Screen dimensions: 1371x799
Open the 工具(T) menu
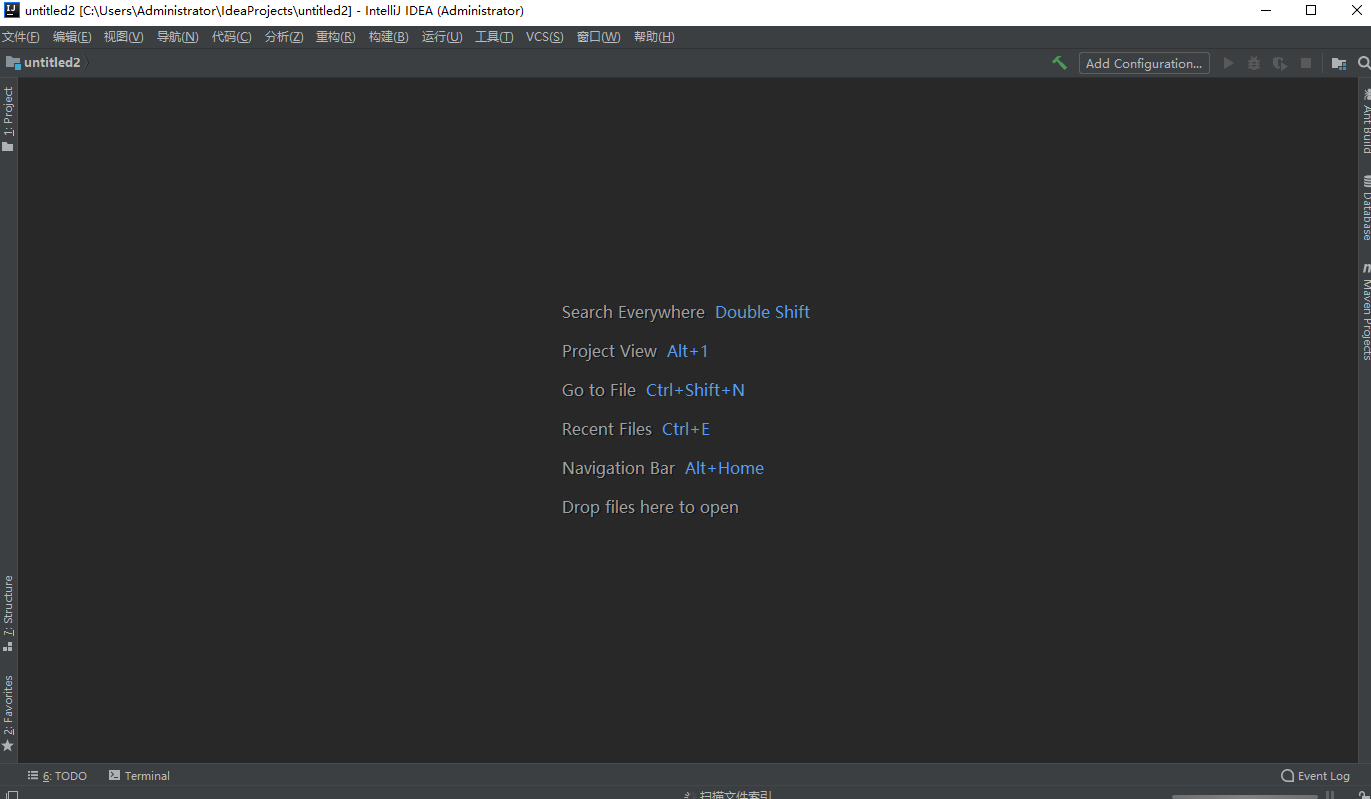pos(494,37)
